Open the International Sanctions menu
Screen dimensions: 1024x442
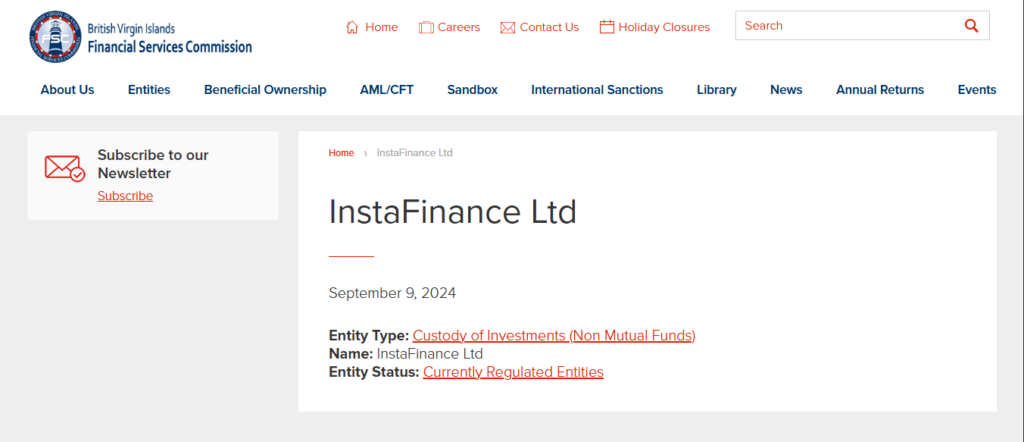coord(597,90)
